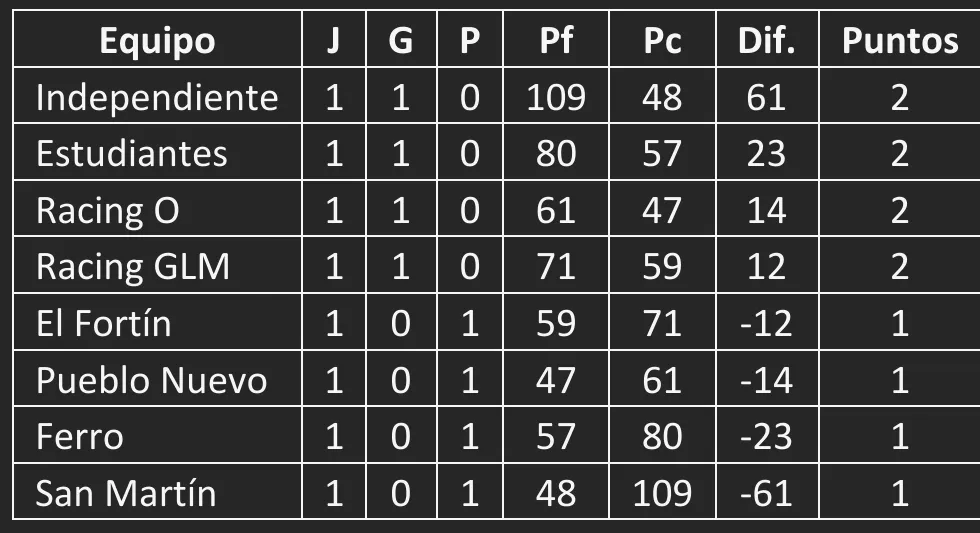Click the Pueblo Nuevo team name
Image resolution: width=980 pixels, height=533 pixels.
(152, 380)
